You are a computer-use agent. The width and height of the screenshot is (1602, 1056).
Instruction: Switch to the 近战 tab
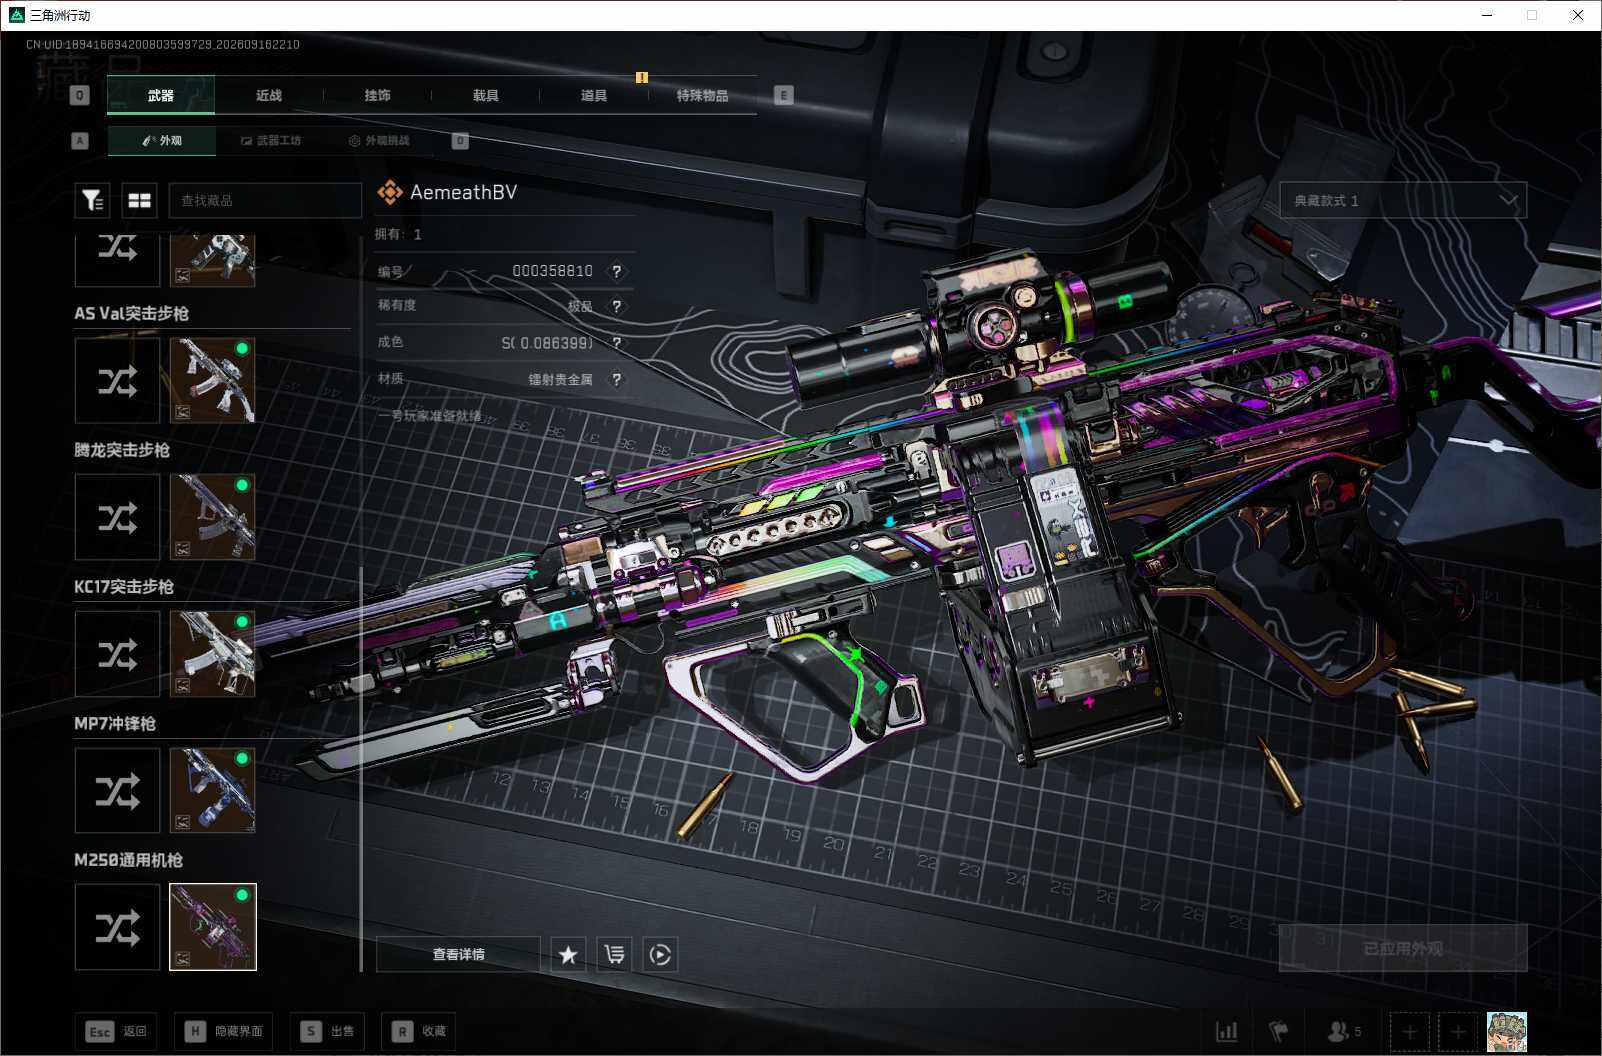click(269, 96)
